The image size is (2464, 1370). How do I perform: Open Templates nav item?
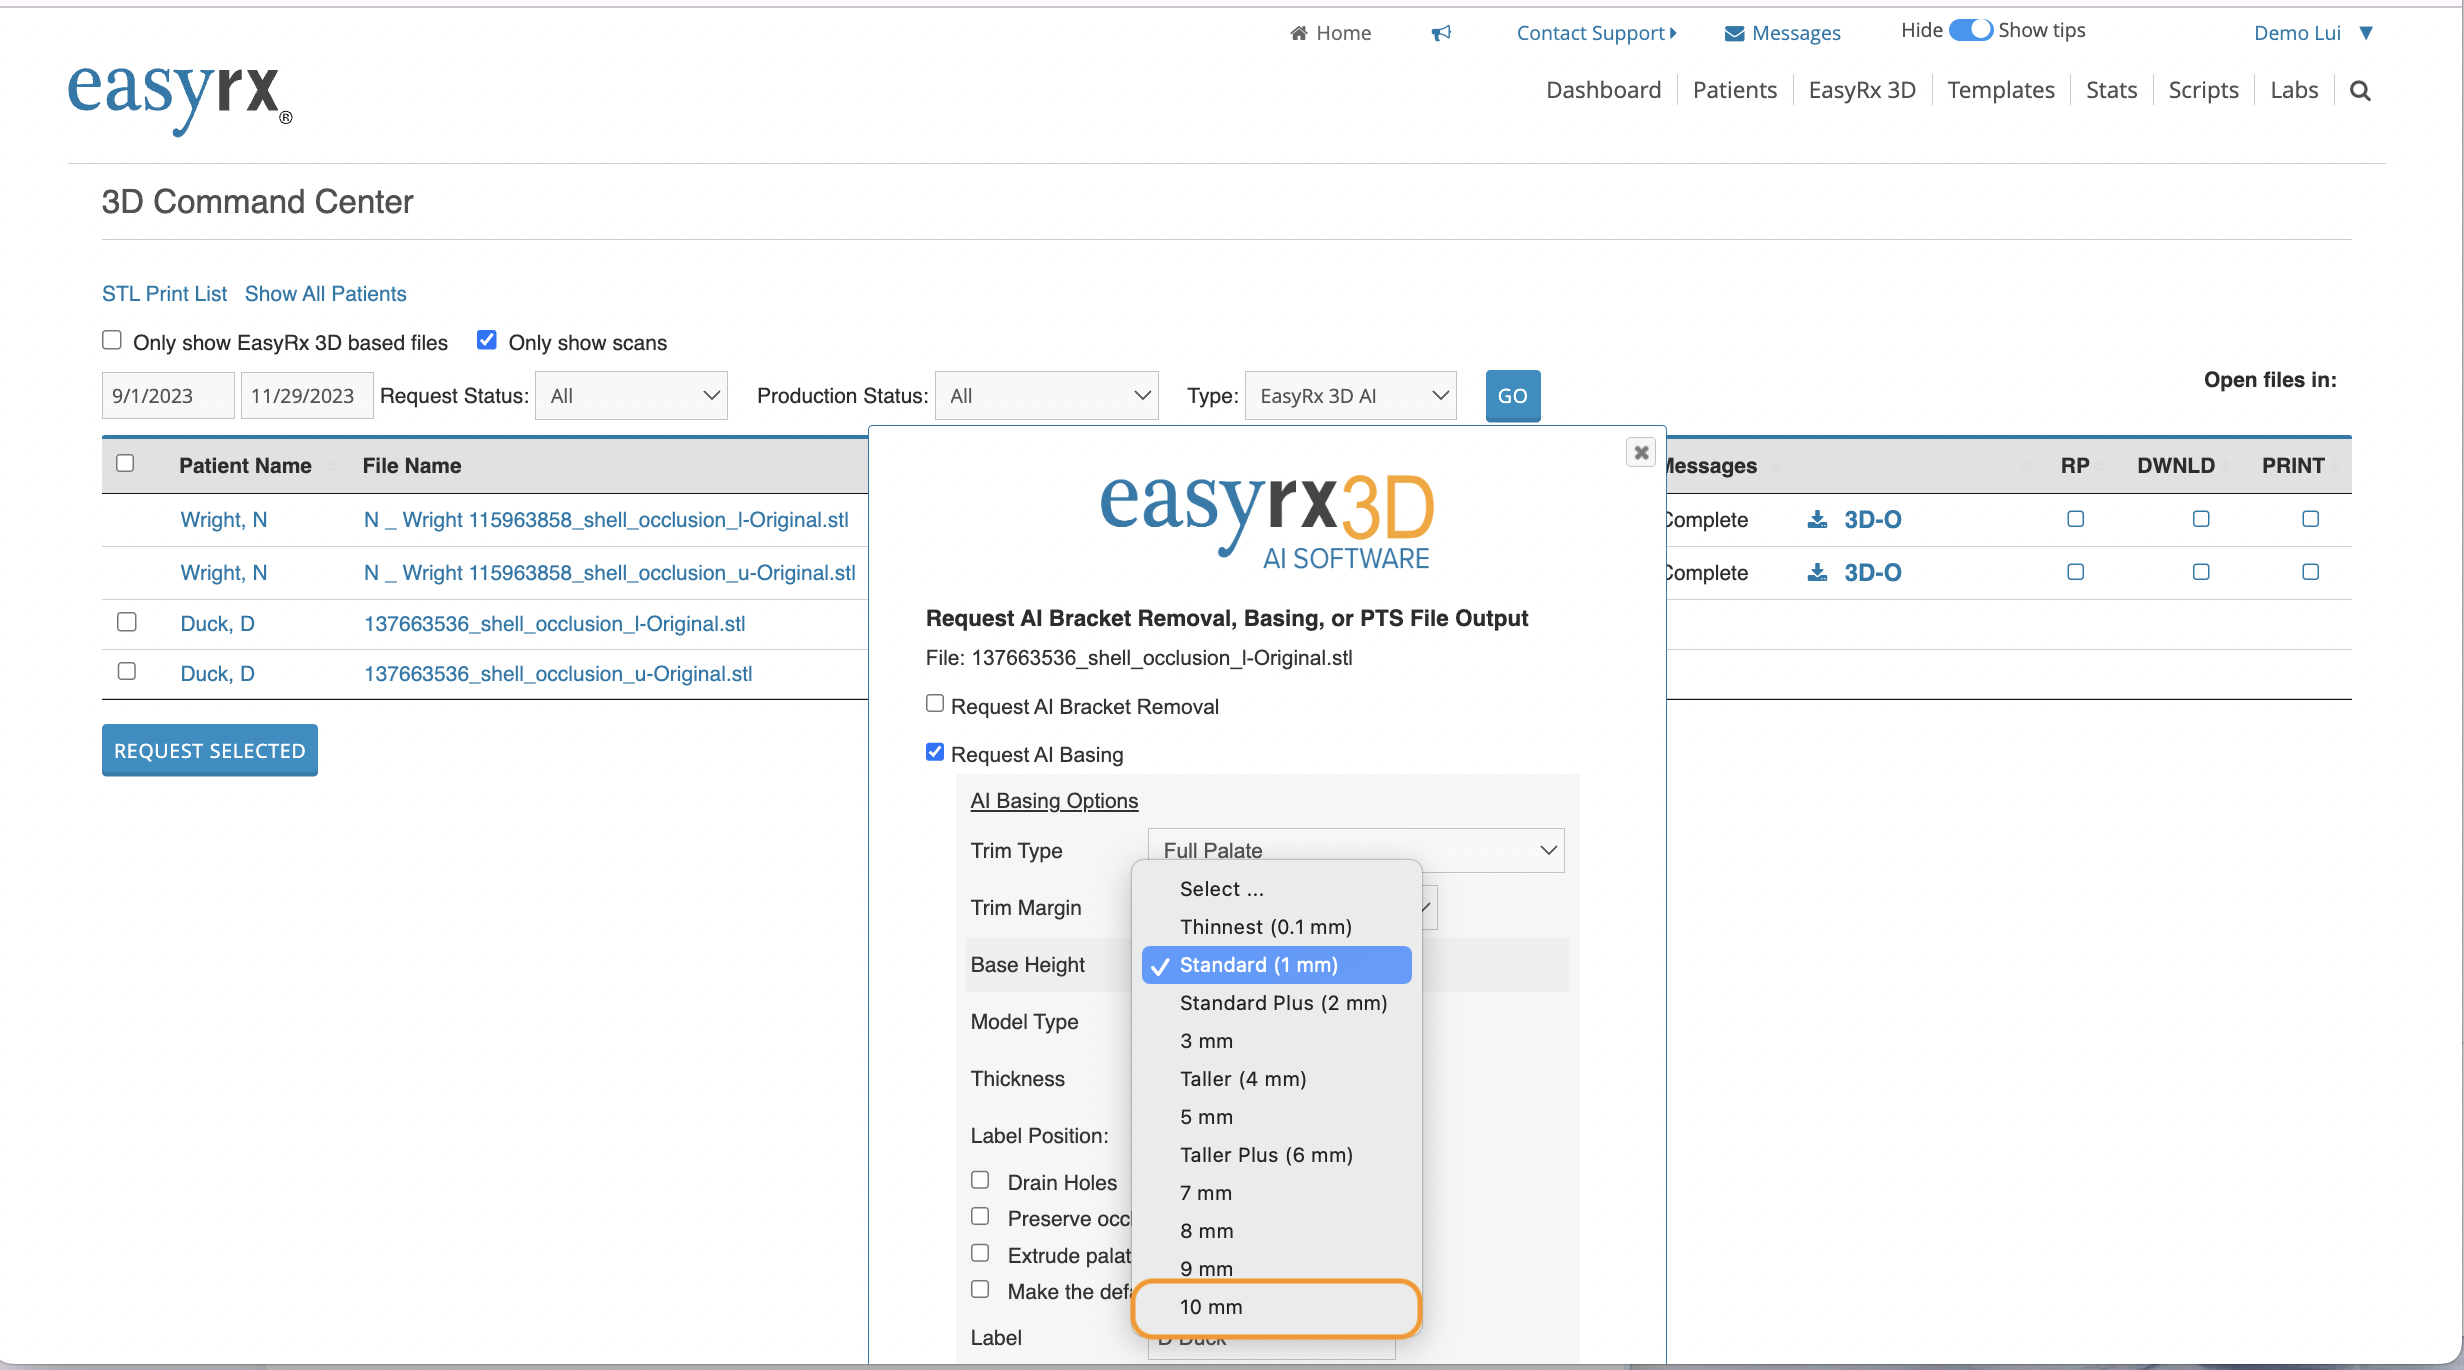(x=2001, y=90)
